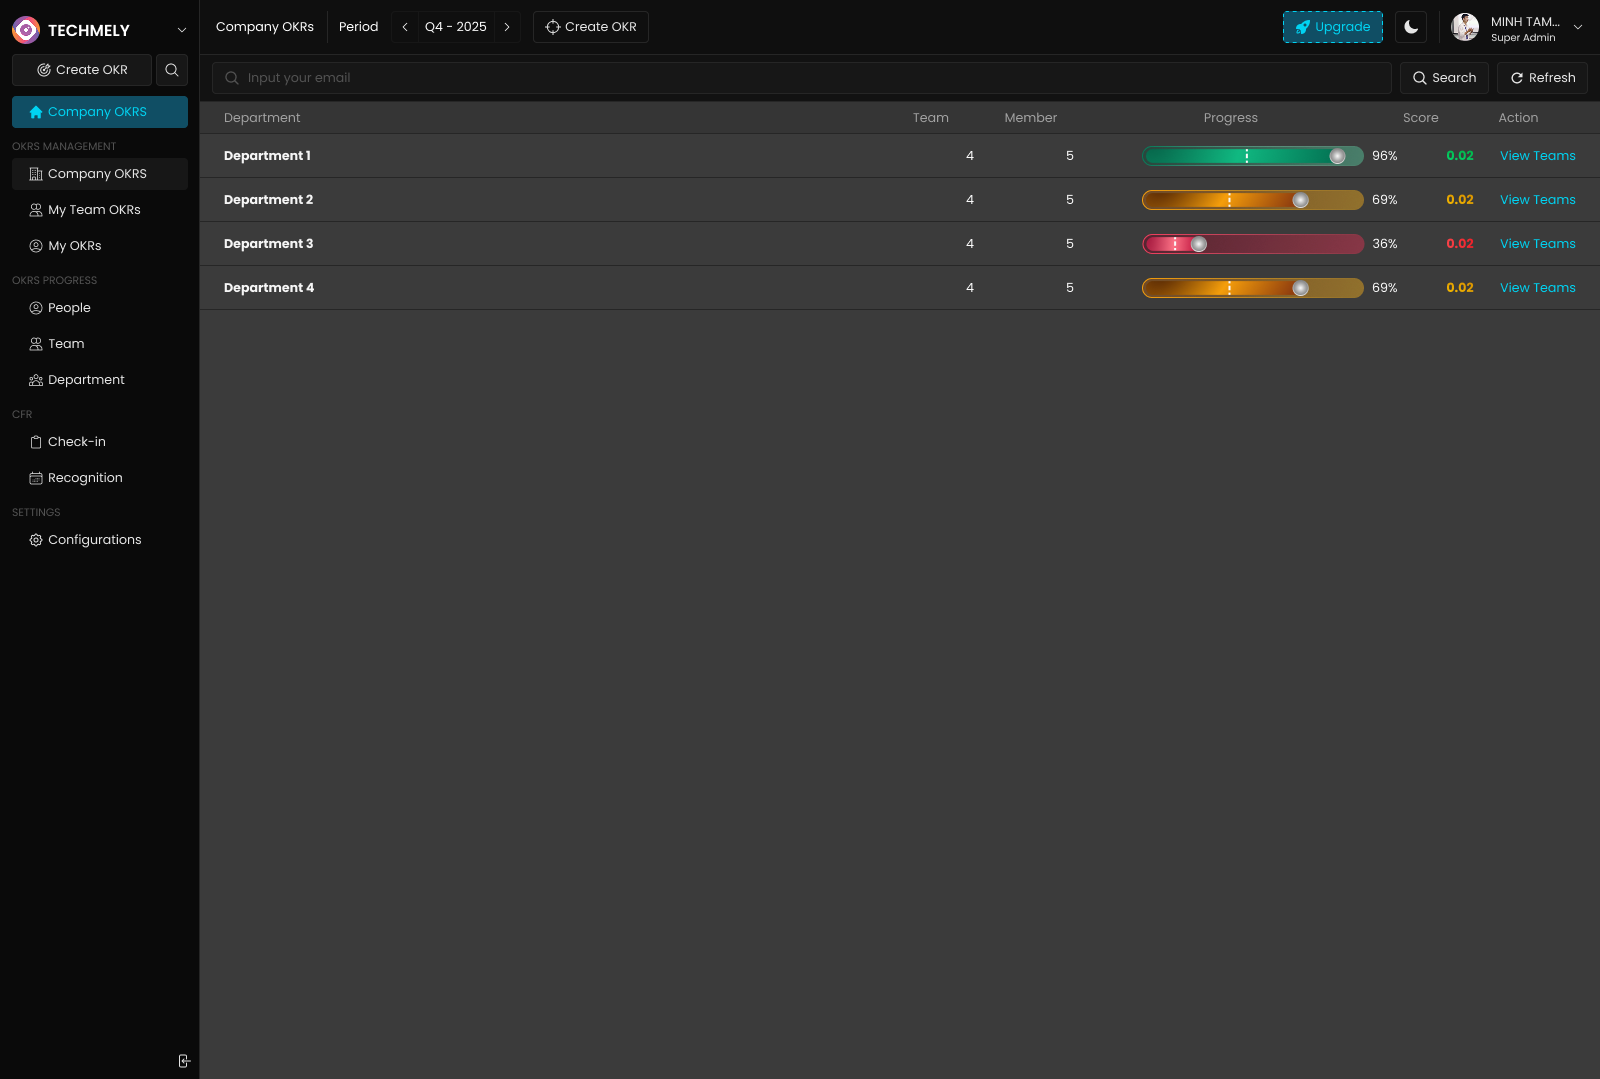1600x1079 pixels.
Task: View Teams for Department 1
Action: (x=1538, y=156)
